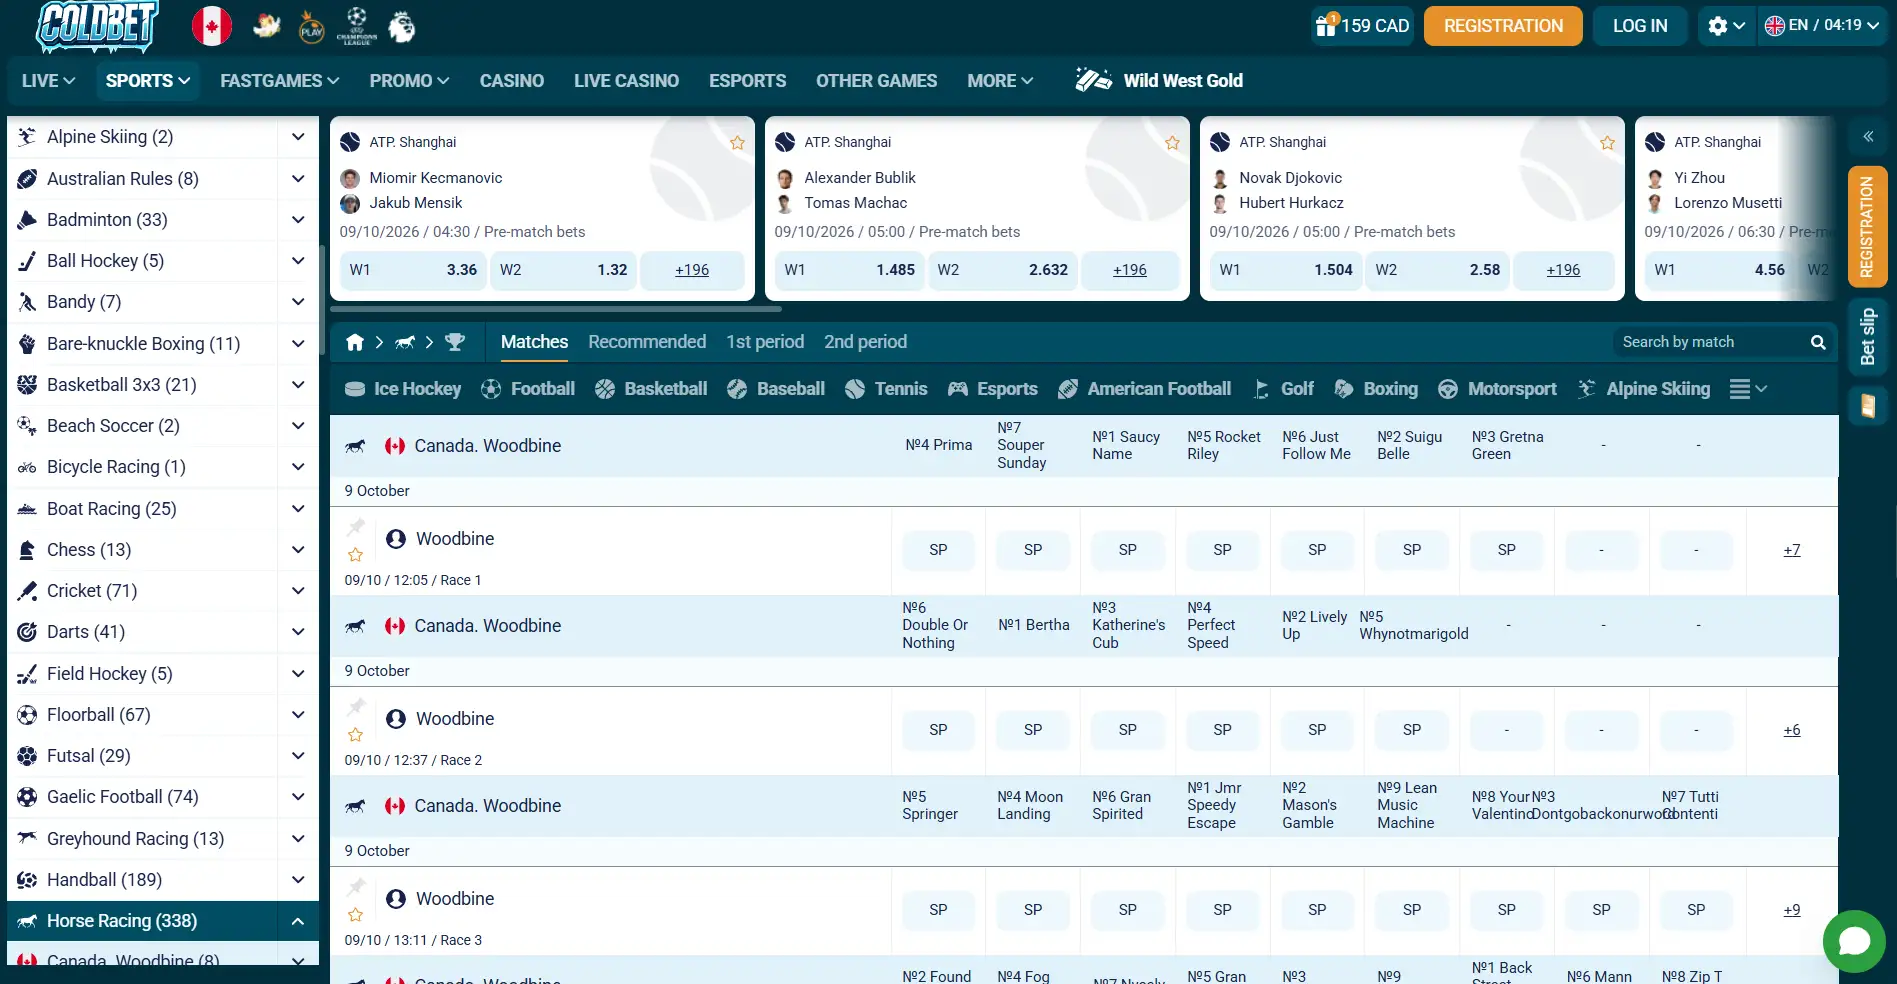The width and height of the screenshot is (1897, 984).
Task: Click the home breadcrumb icon
Action: coord(355,342)
